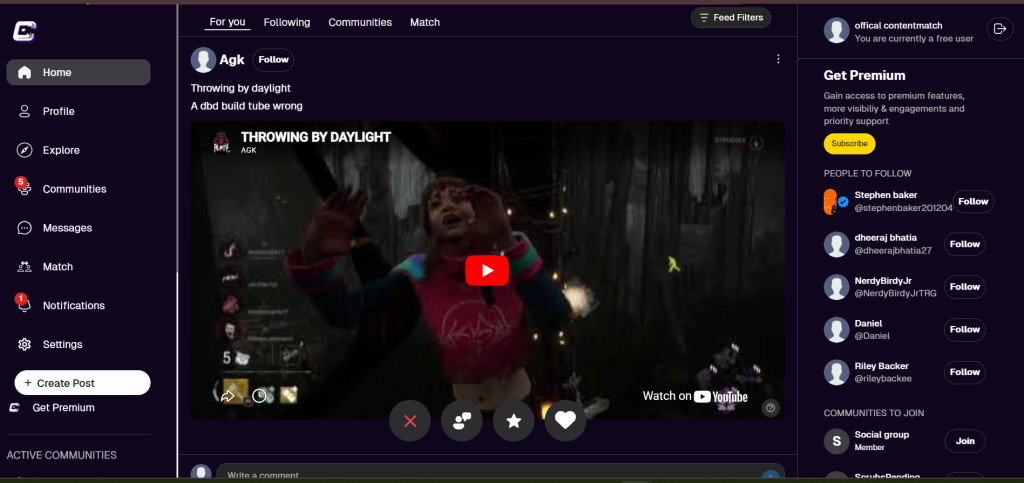The height and width of the screenshot is (483, 1024).
Task: Open the three-dot post options menu
Action: [x=778, y=59]
